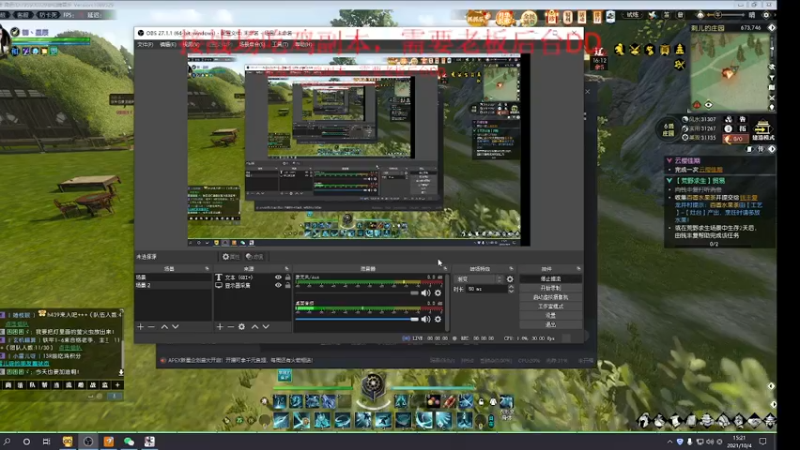Remove the selected scene with minus icon
The height and width of the screenshot is (450, 800).
pos(151,327)
